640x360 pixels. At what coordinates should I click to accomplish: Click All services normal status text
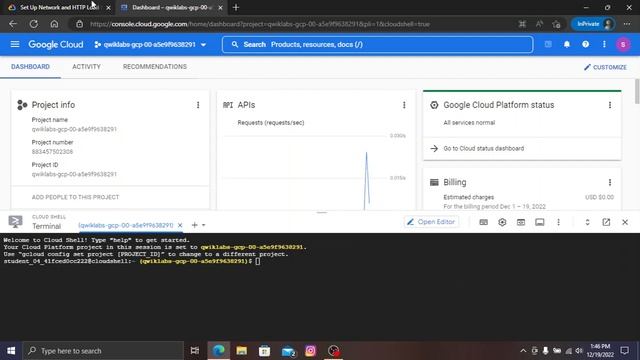click(469, 122)
